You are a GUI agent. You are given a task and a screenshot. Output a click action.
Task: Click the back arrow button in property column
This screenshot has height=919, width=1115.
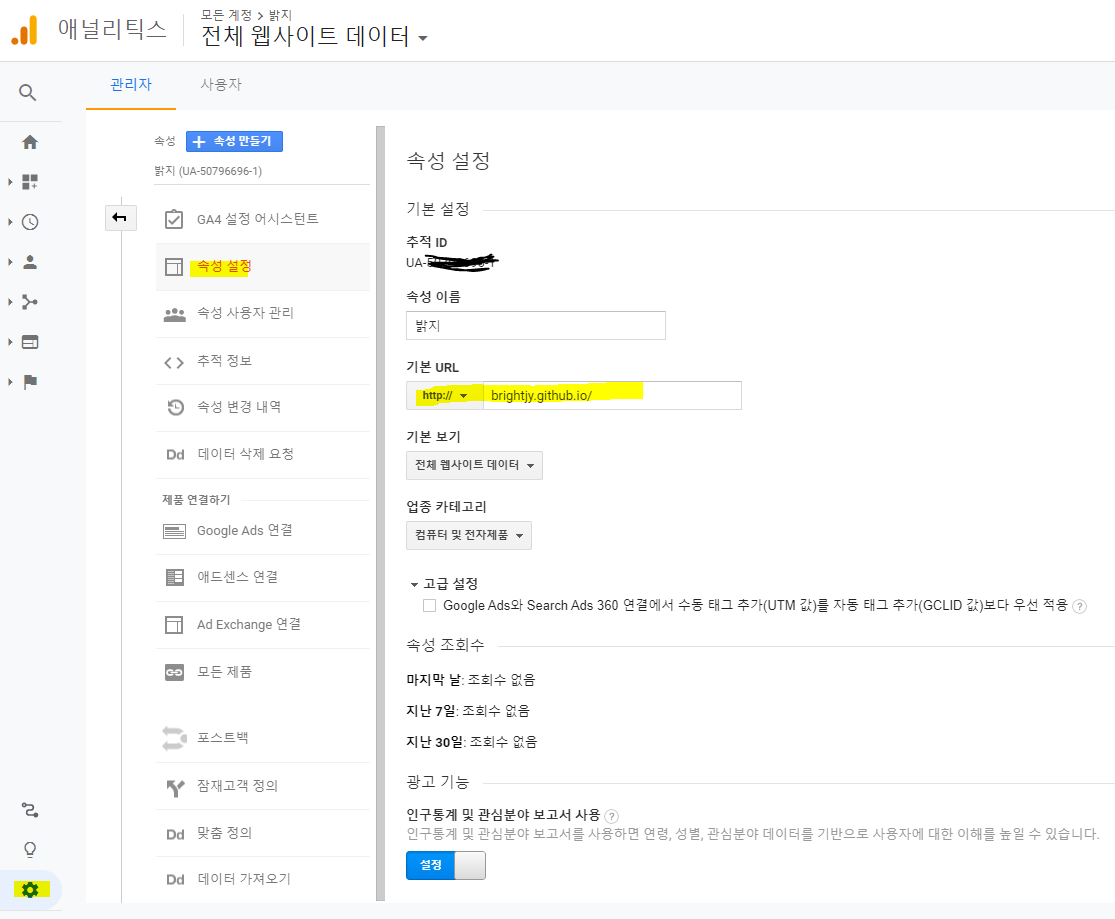click(x=120, y=218)
